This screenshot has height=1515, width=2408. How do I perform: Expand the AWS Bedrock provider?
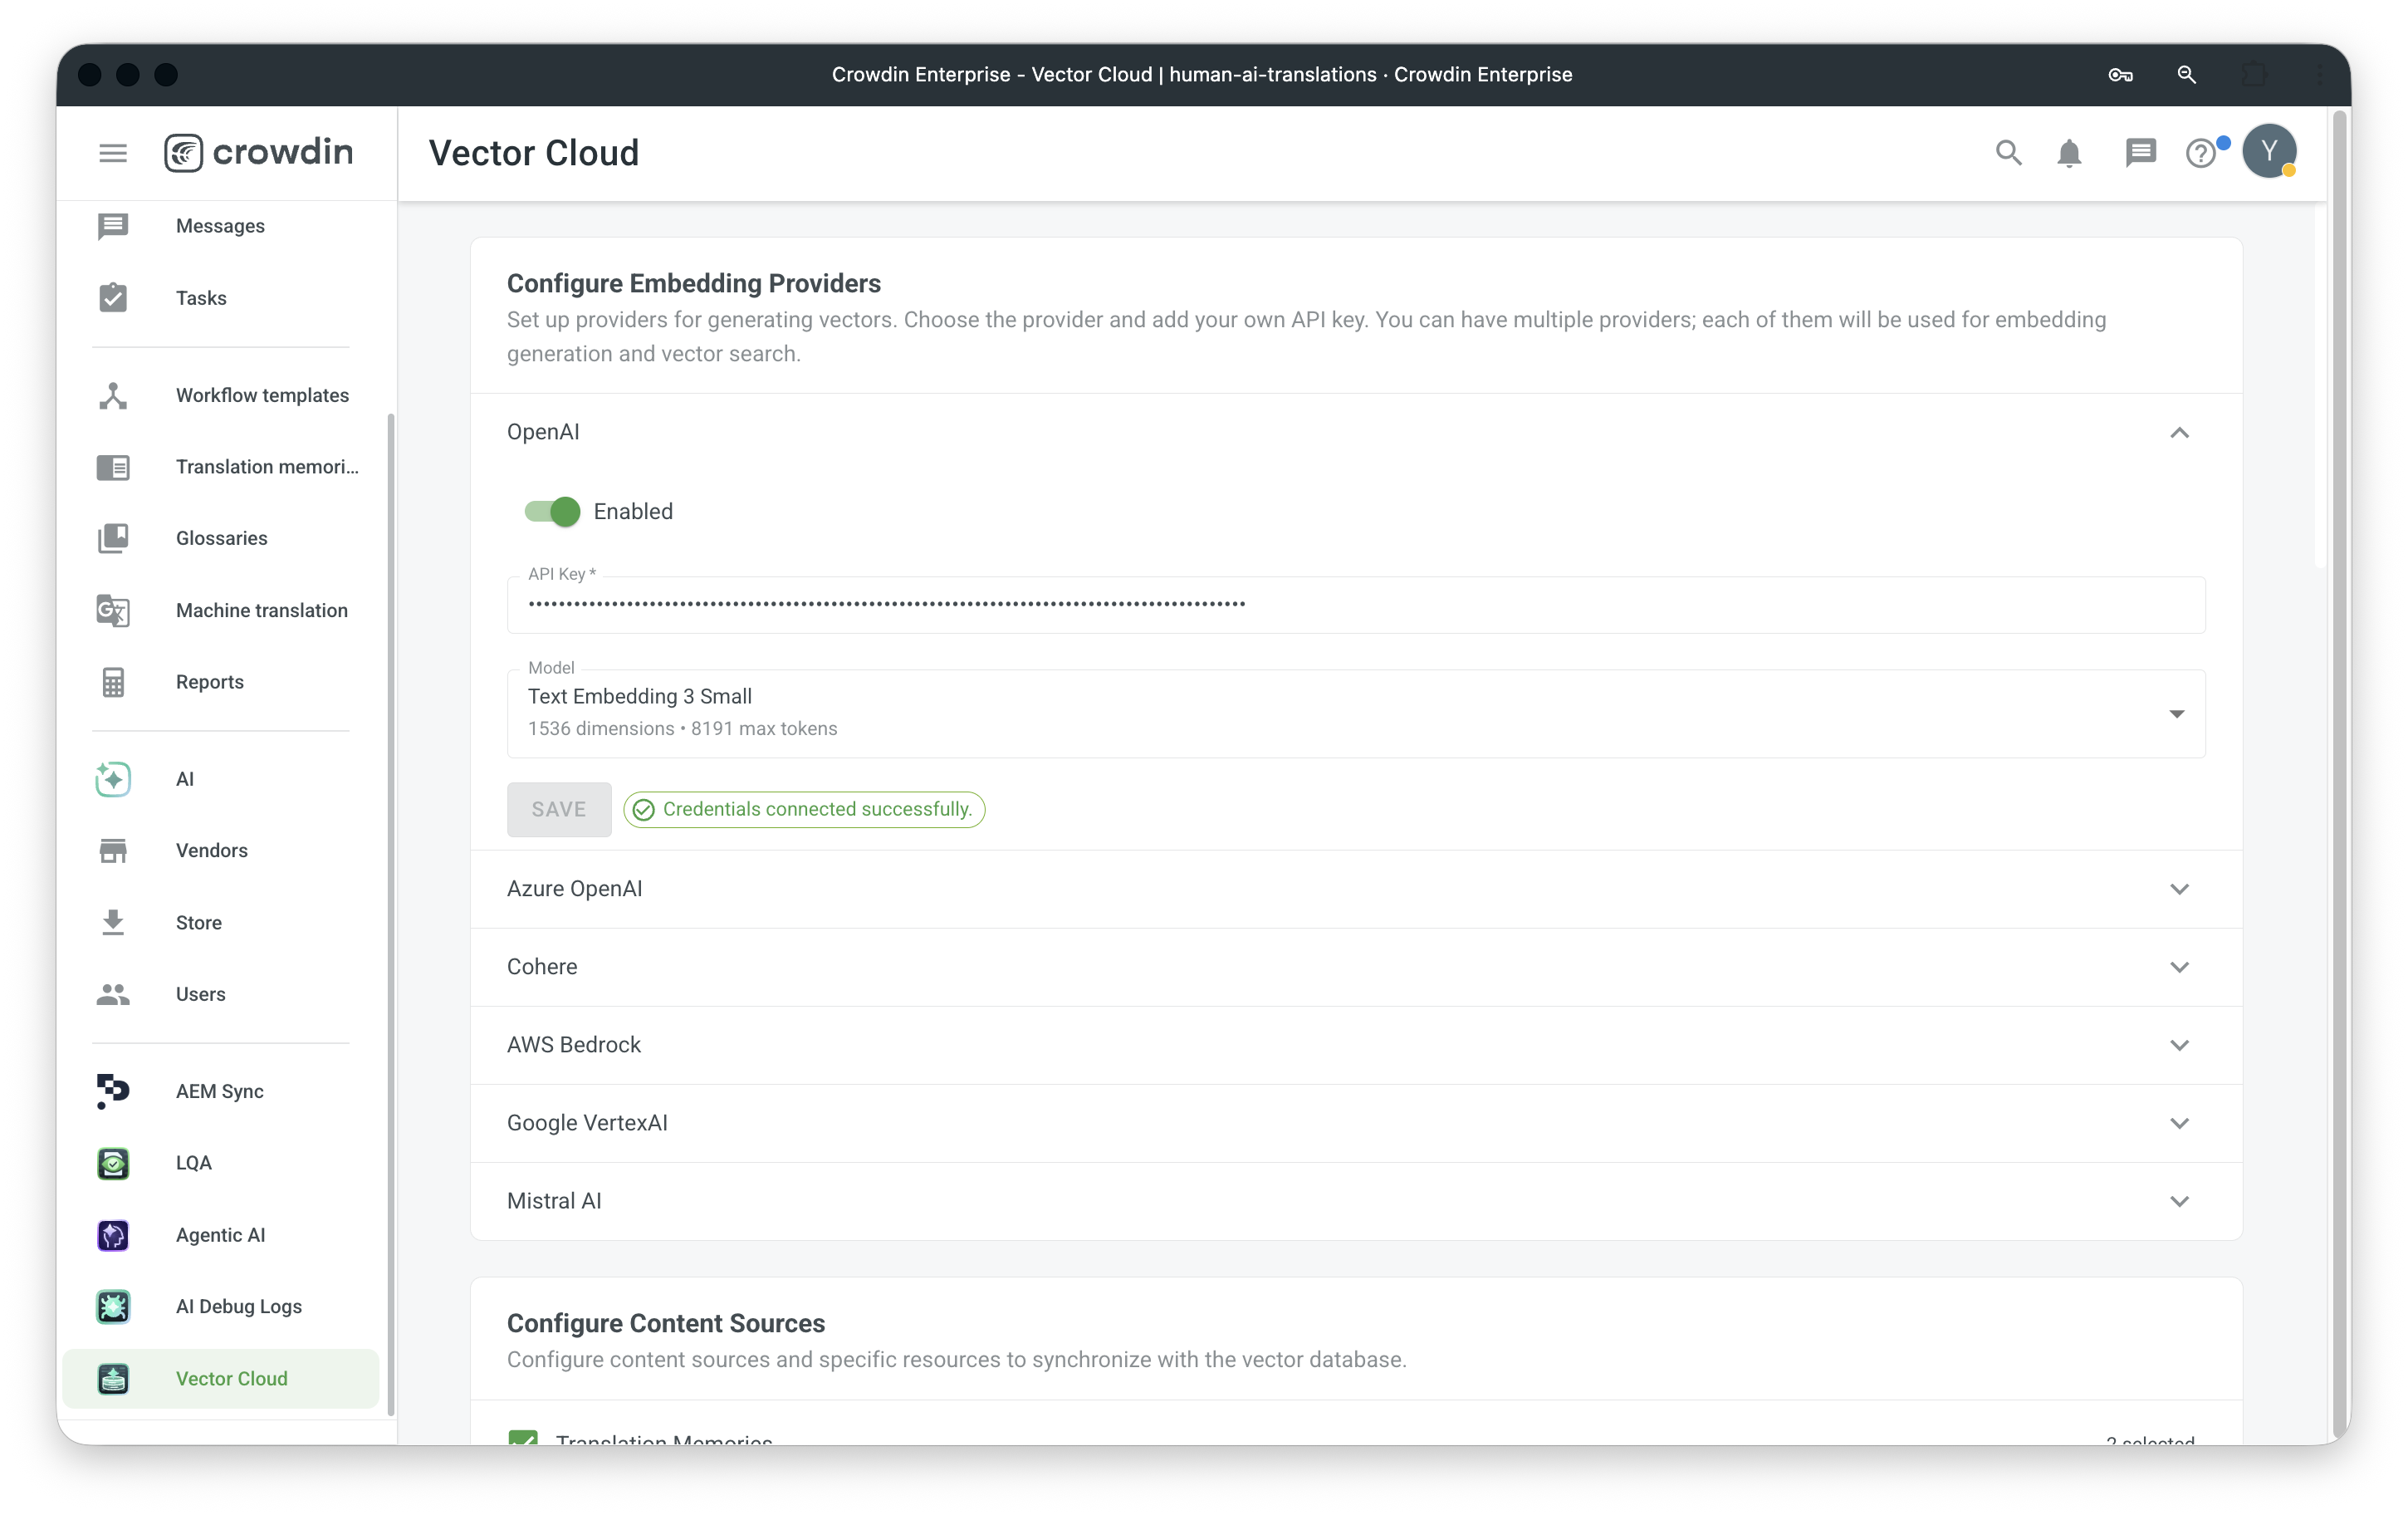tap(2179, 1045)
